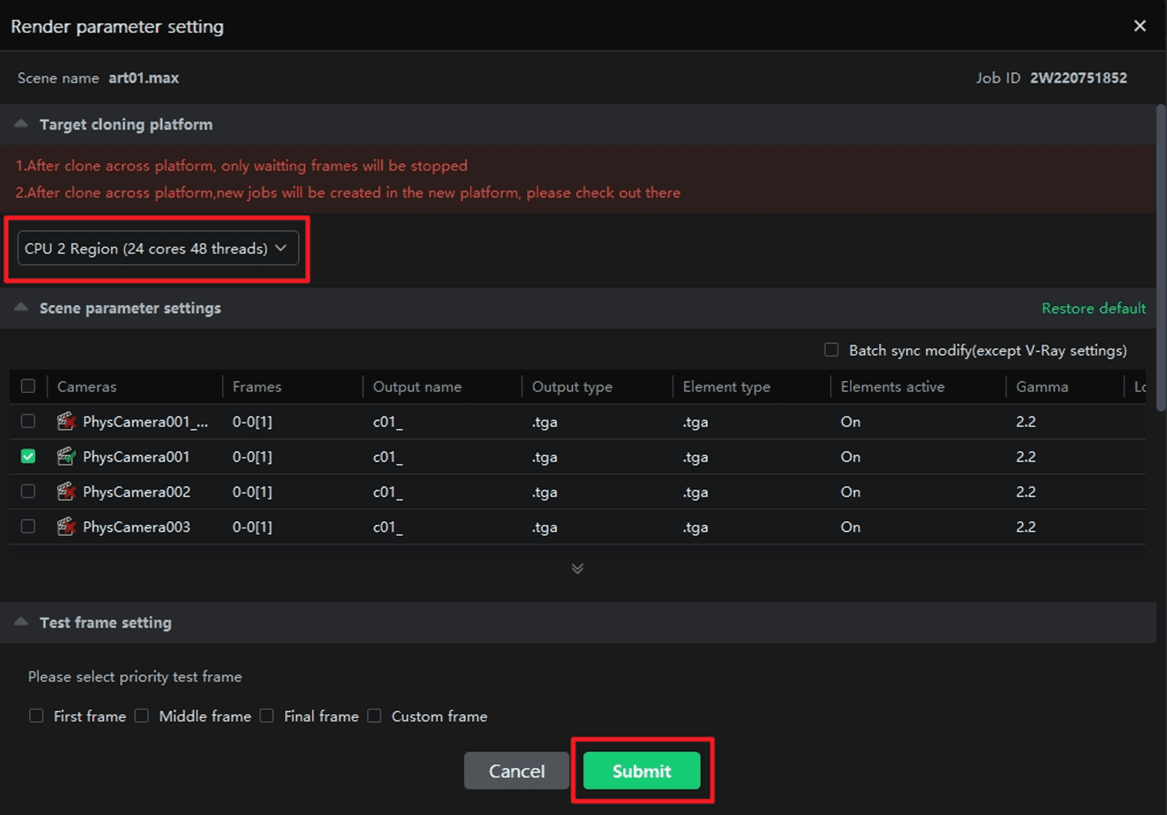This screenshot has width=1167, height=815.
Task: Expand more rows with double-chevron arrow
Action: point(577,568)
